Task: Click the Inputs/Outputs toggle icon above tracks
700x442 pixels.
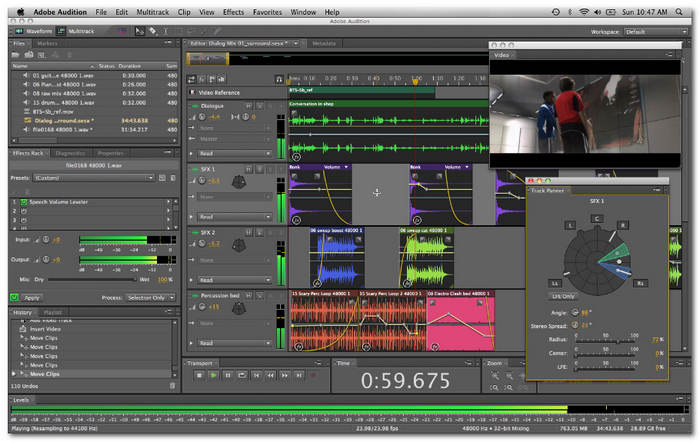Action: [x=192, y=79]
